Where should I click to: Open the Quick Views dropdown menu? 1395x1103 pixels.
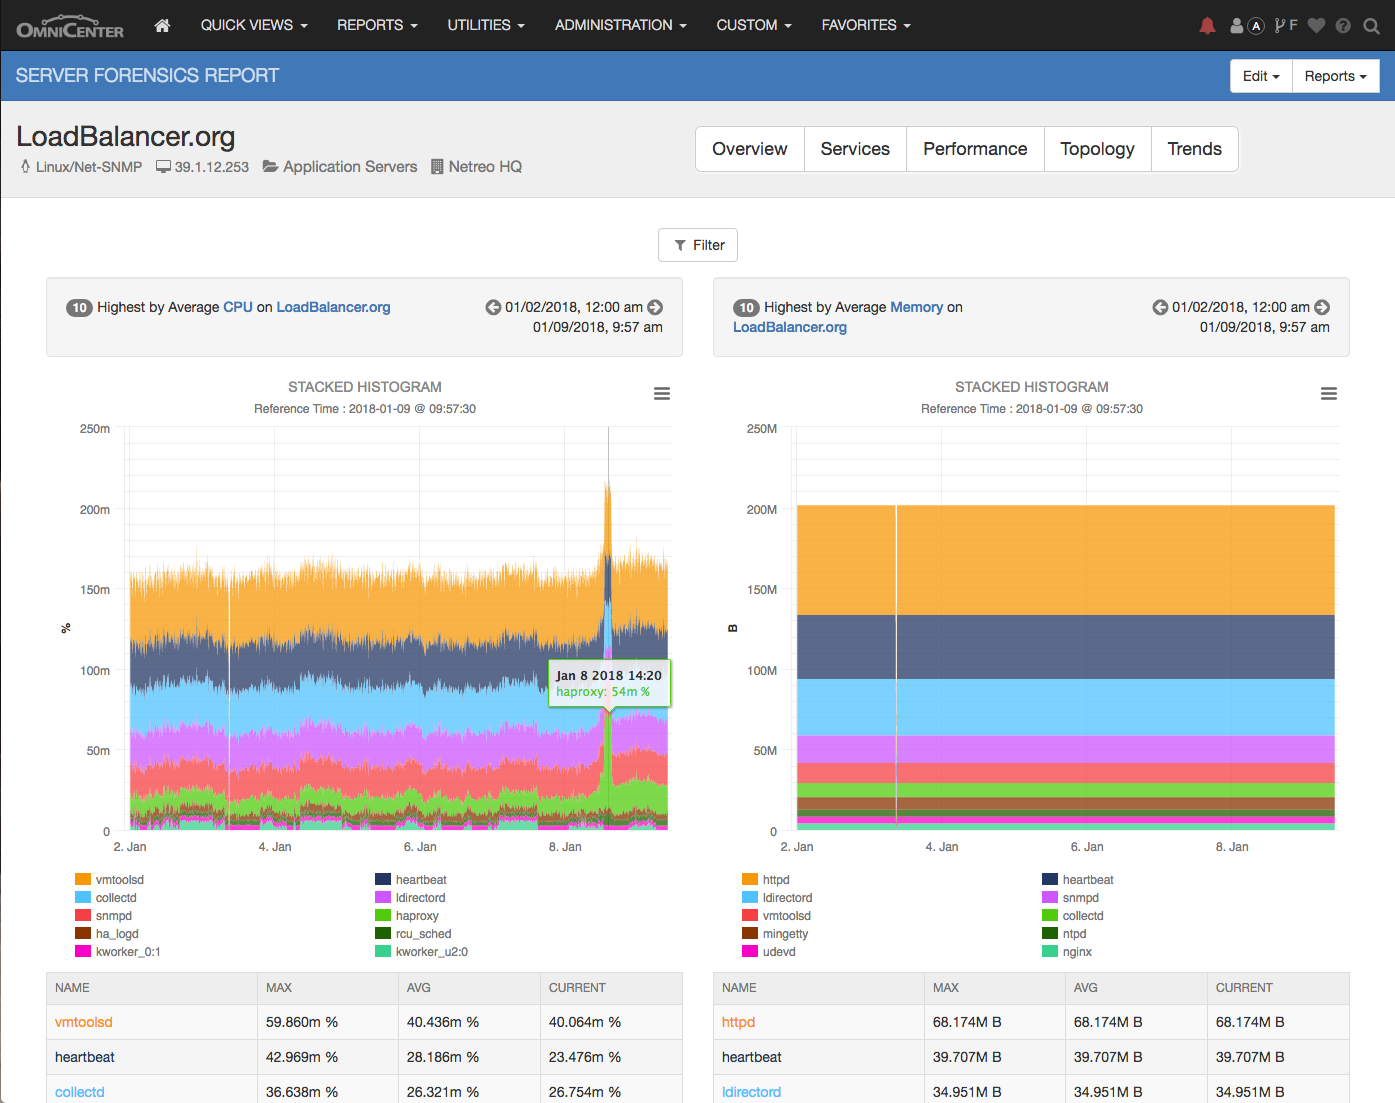[254, 25]
